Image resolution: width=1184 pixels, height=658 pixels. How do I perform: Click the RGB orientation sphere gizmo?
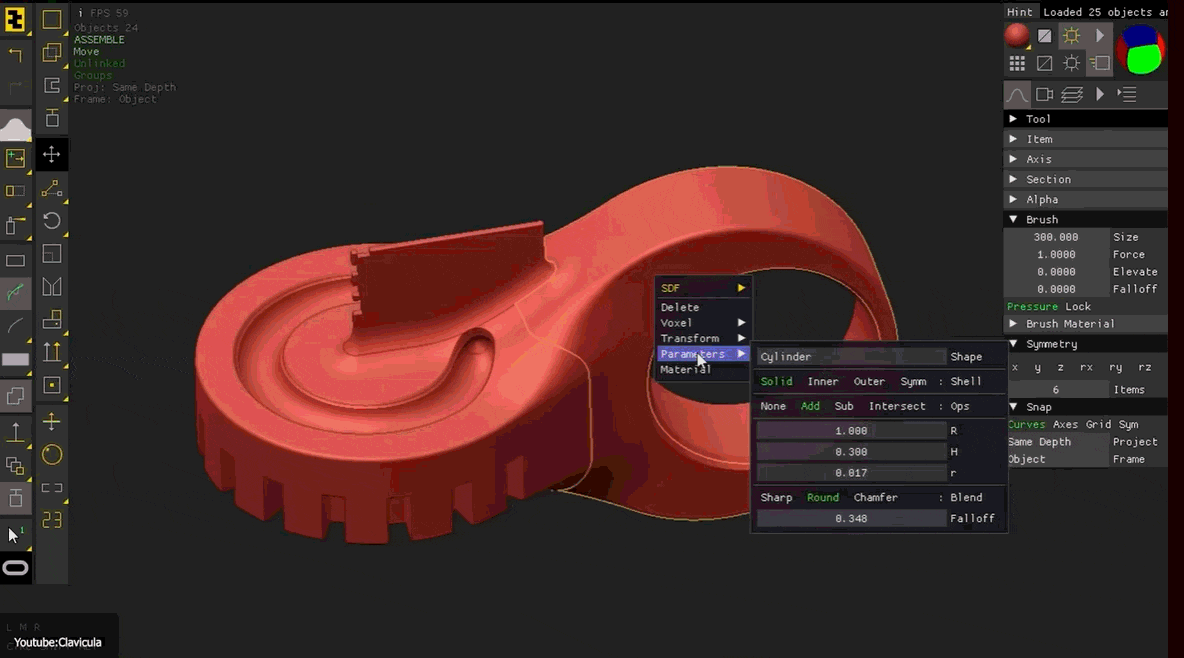[1141, 50]
